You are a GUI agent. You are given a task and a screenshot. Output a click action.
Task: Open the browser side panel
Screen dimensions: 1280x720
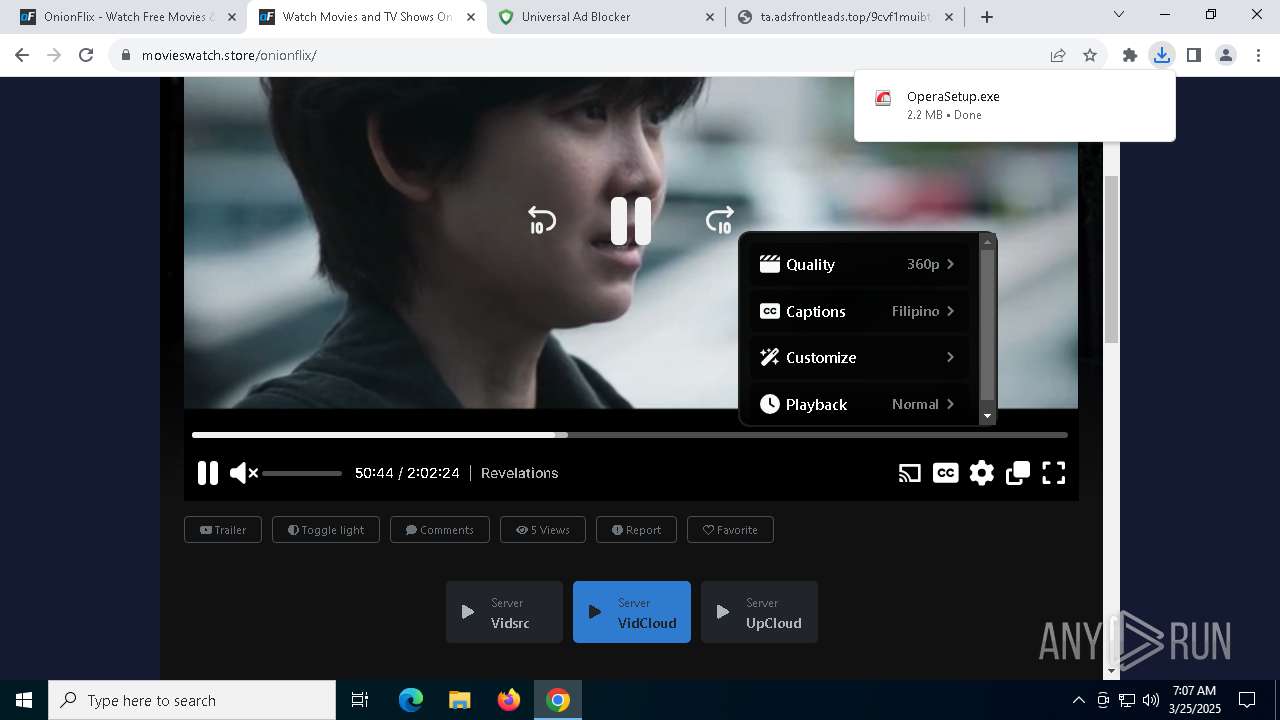coord(1194,55)
